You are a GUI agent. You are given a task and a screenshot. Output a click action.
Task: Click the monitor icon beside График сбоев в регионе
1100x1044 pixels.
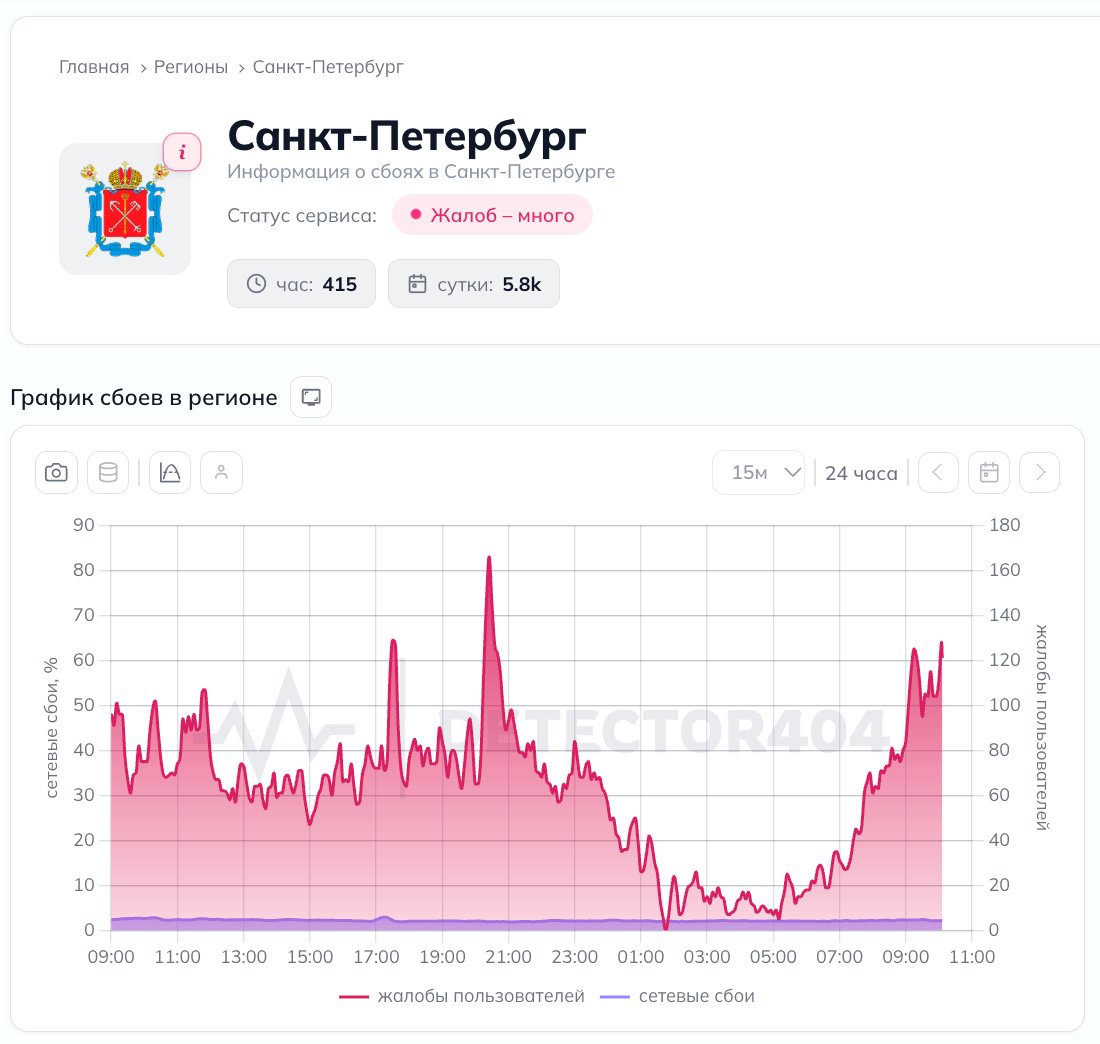tap(311, 397)
